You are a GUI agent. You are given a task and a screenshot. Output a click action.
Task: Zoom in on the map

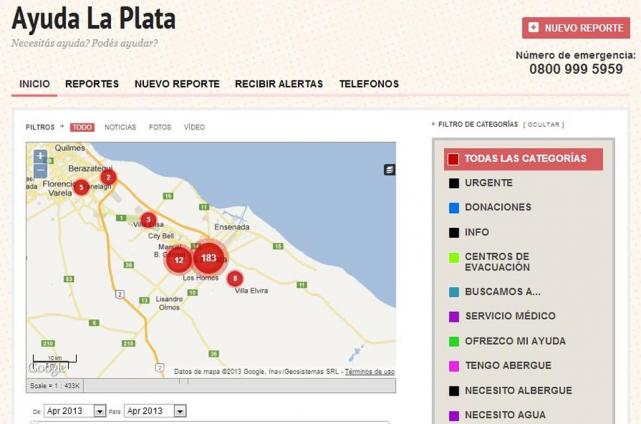[40, 156]
